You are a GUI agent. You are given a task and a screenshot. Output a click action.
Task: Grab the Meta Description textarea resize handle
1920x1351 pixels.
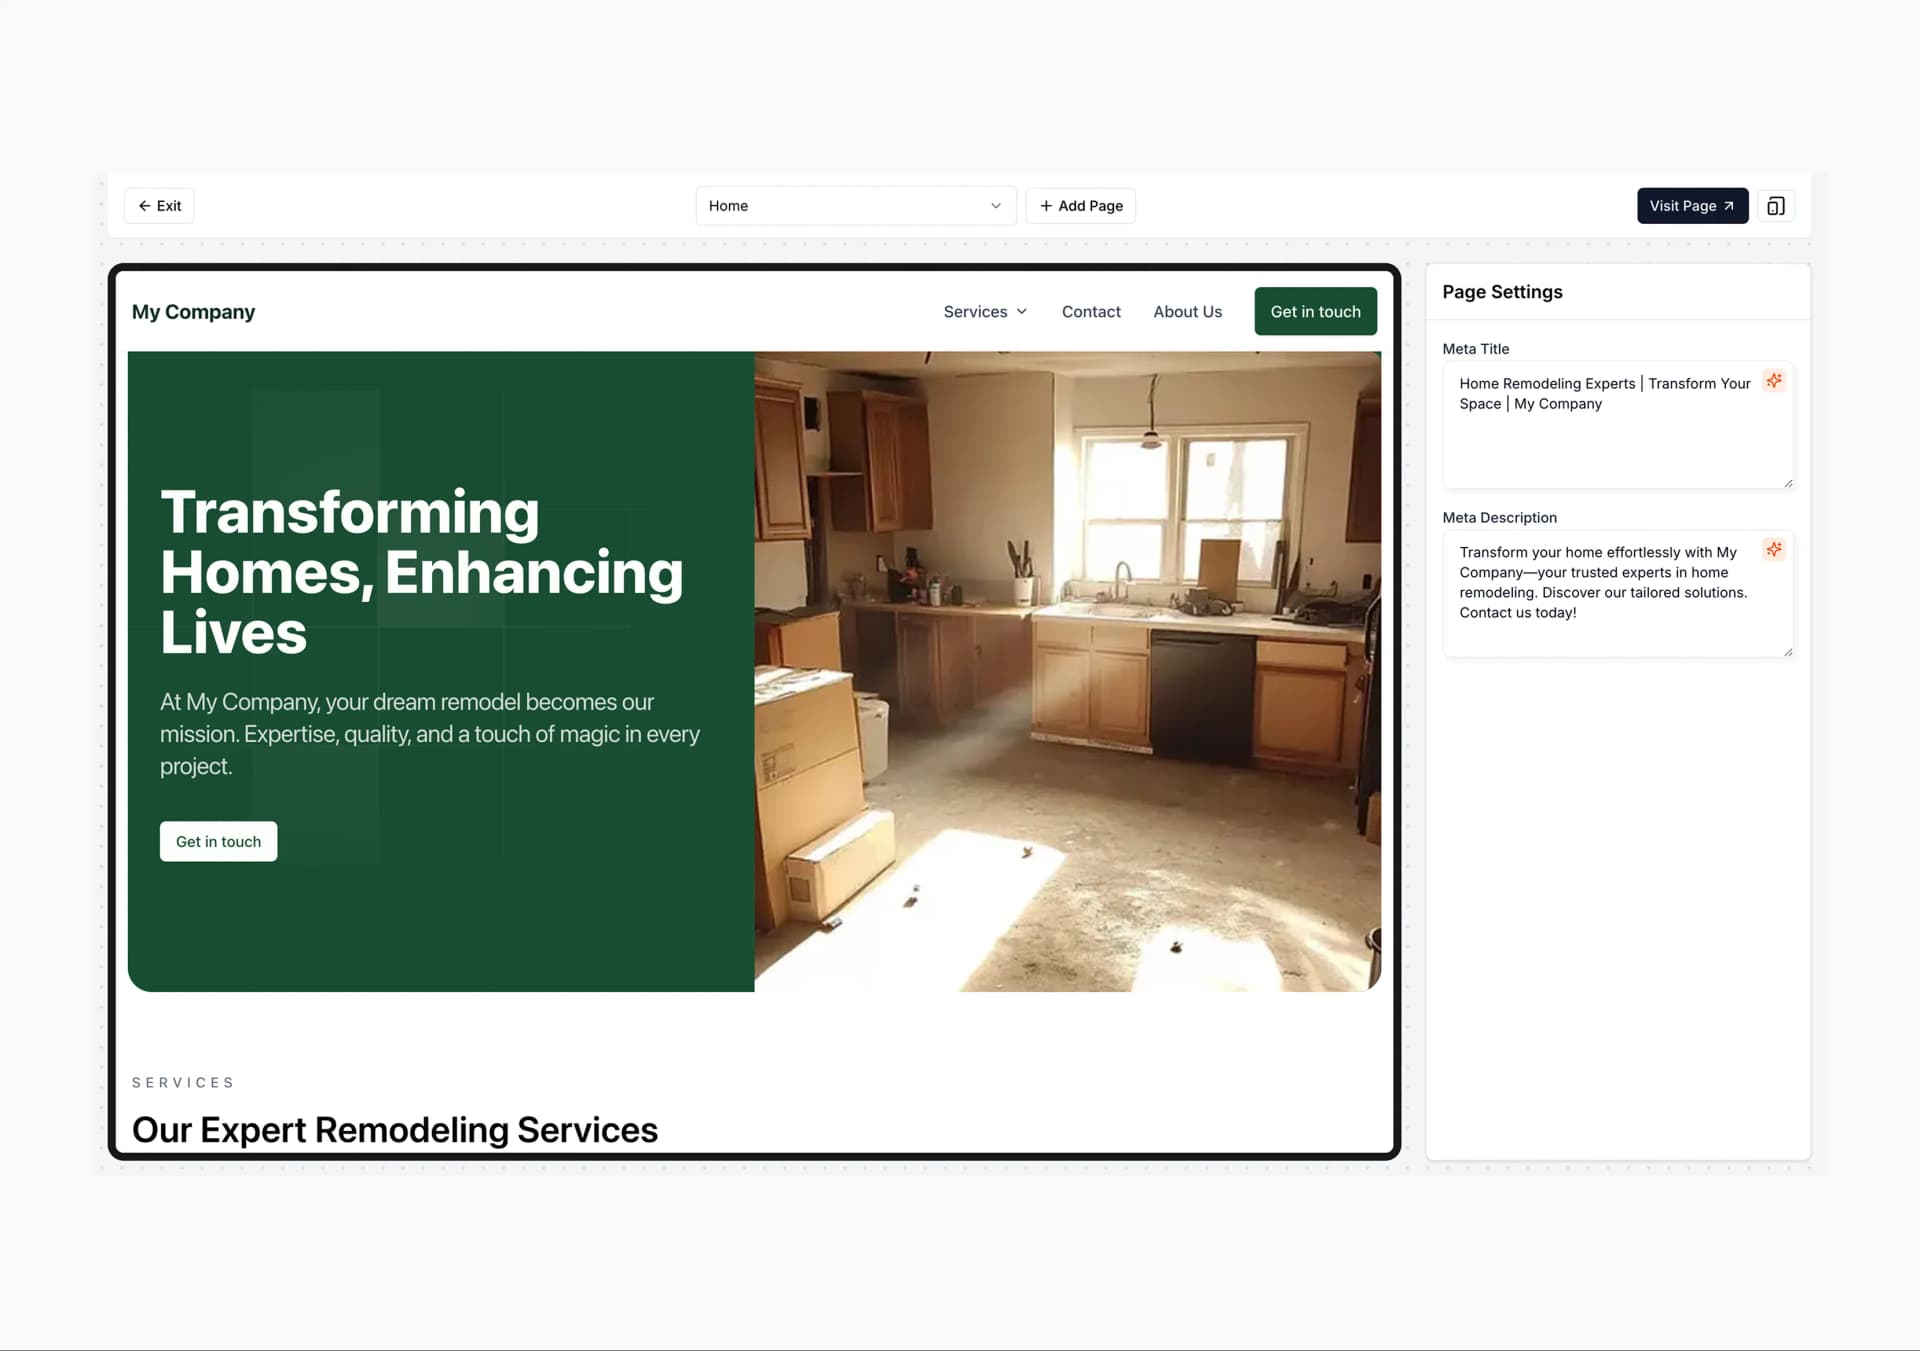(1787, 652)
